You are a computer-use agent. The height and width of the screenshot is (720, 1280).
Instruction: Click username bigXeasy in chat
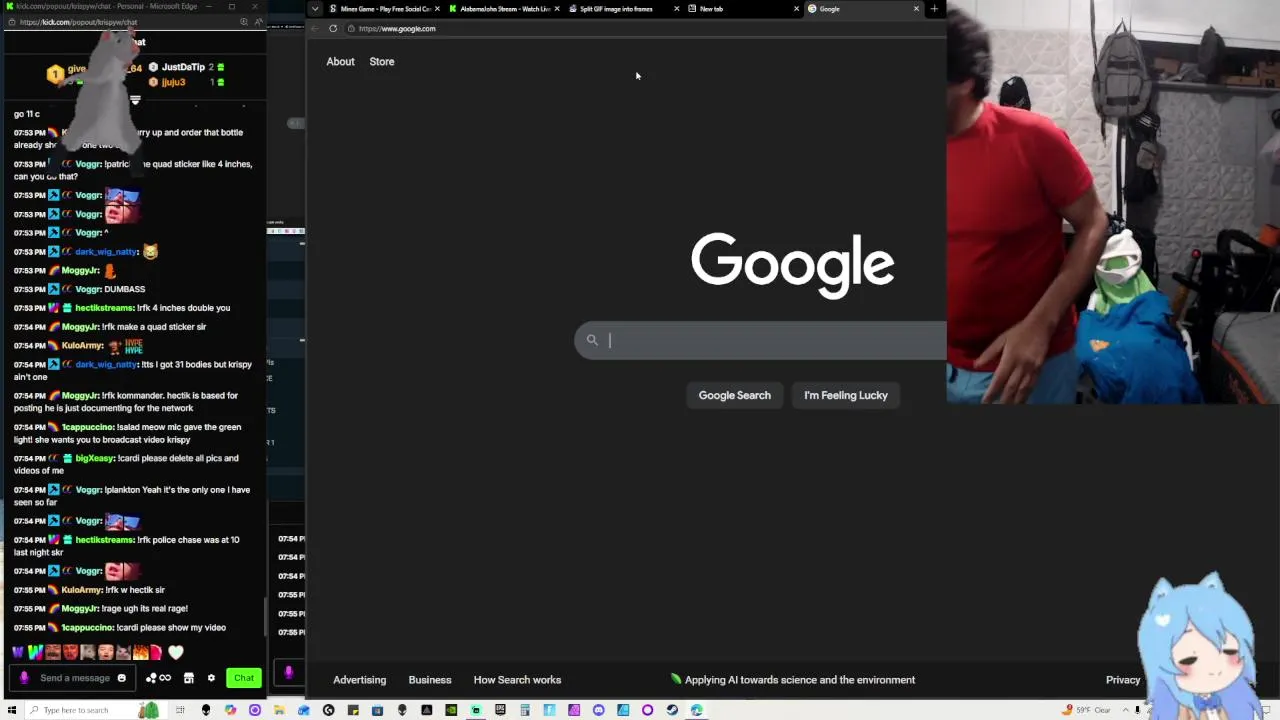pos(96,458)
